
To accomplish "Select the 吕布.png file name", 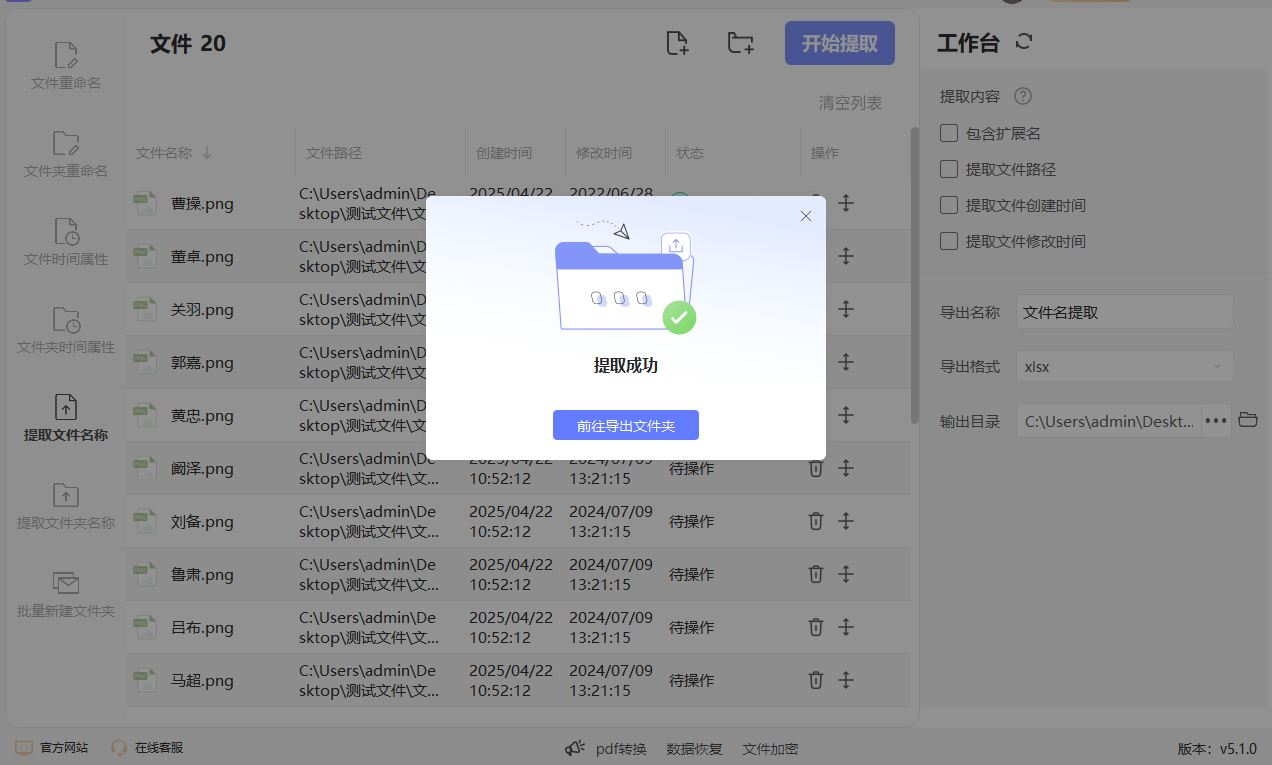I will coord(202,628).
